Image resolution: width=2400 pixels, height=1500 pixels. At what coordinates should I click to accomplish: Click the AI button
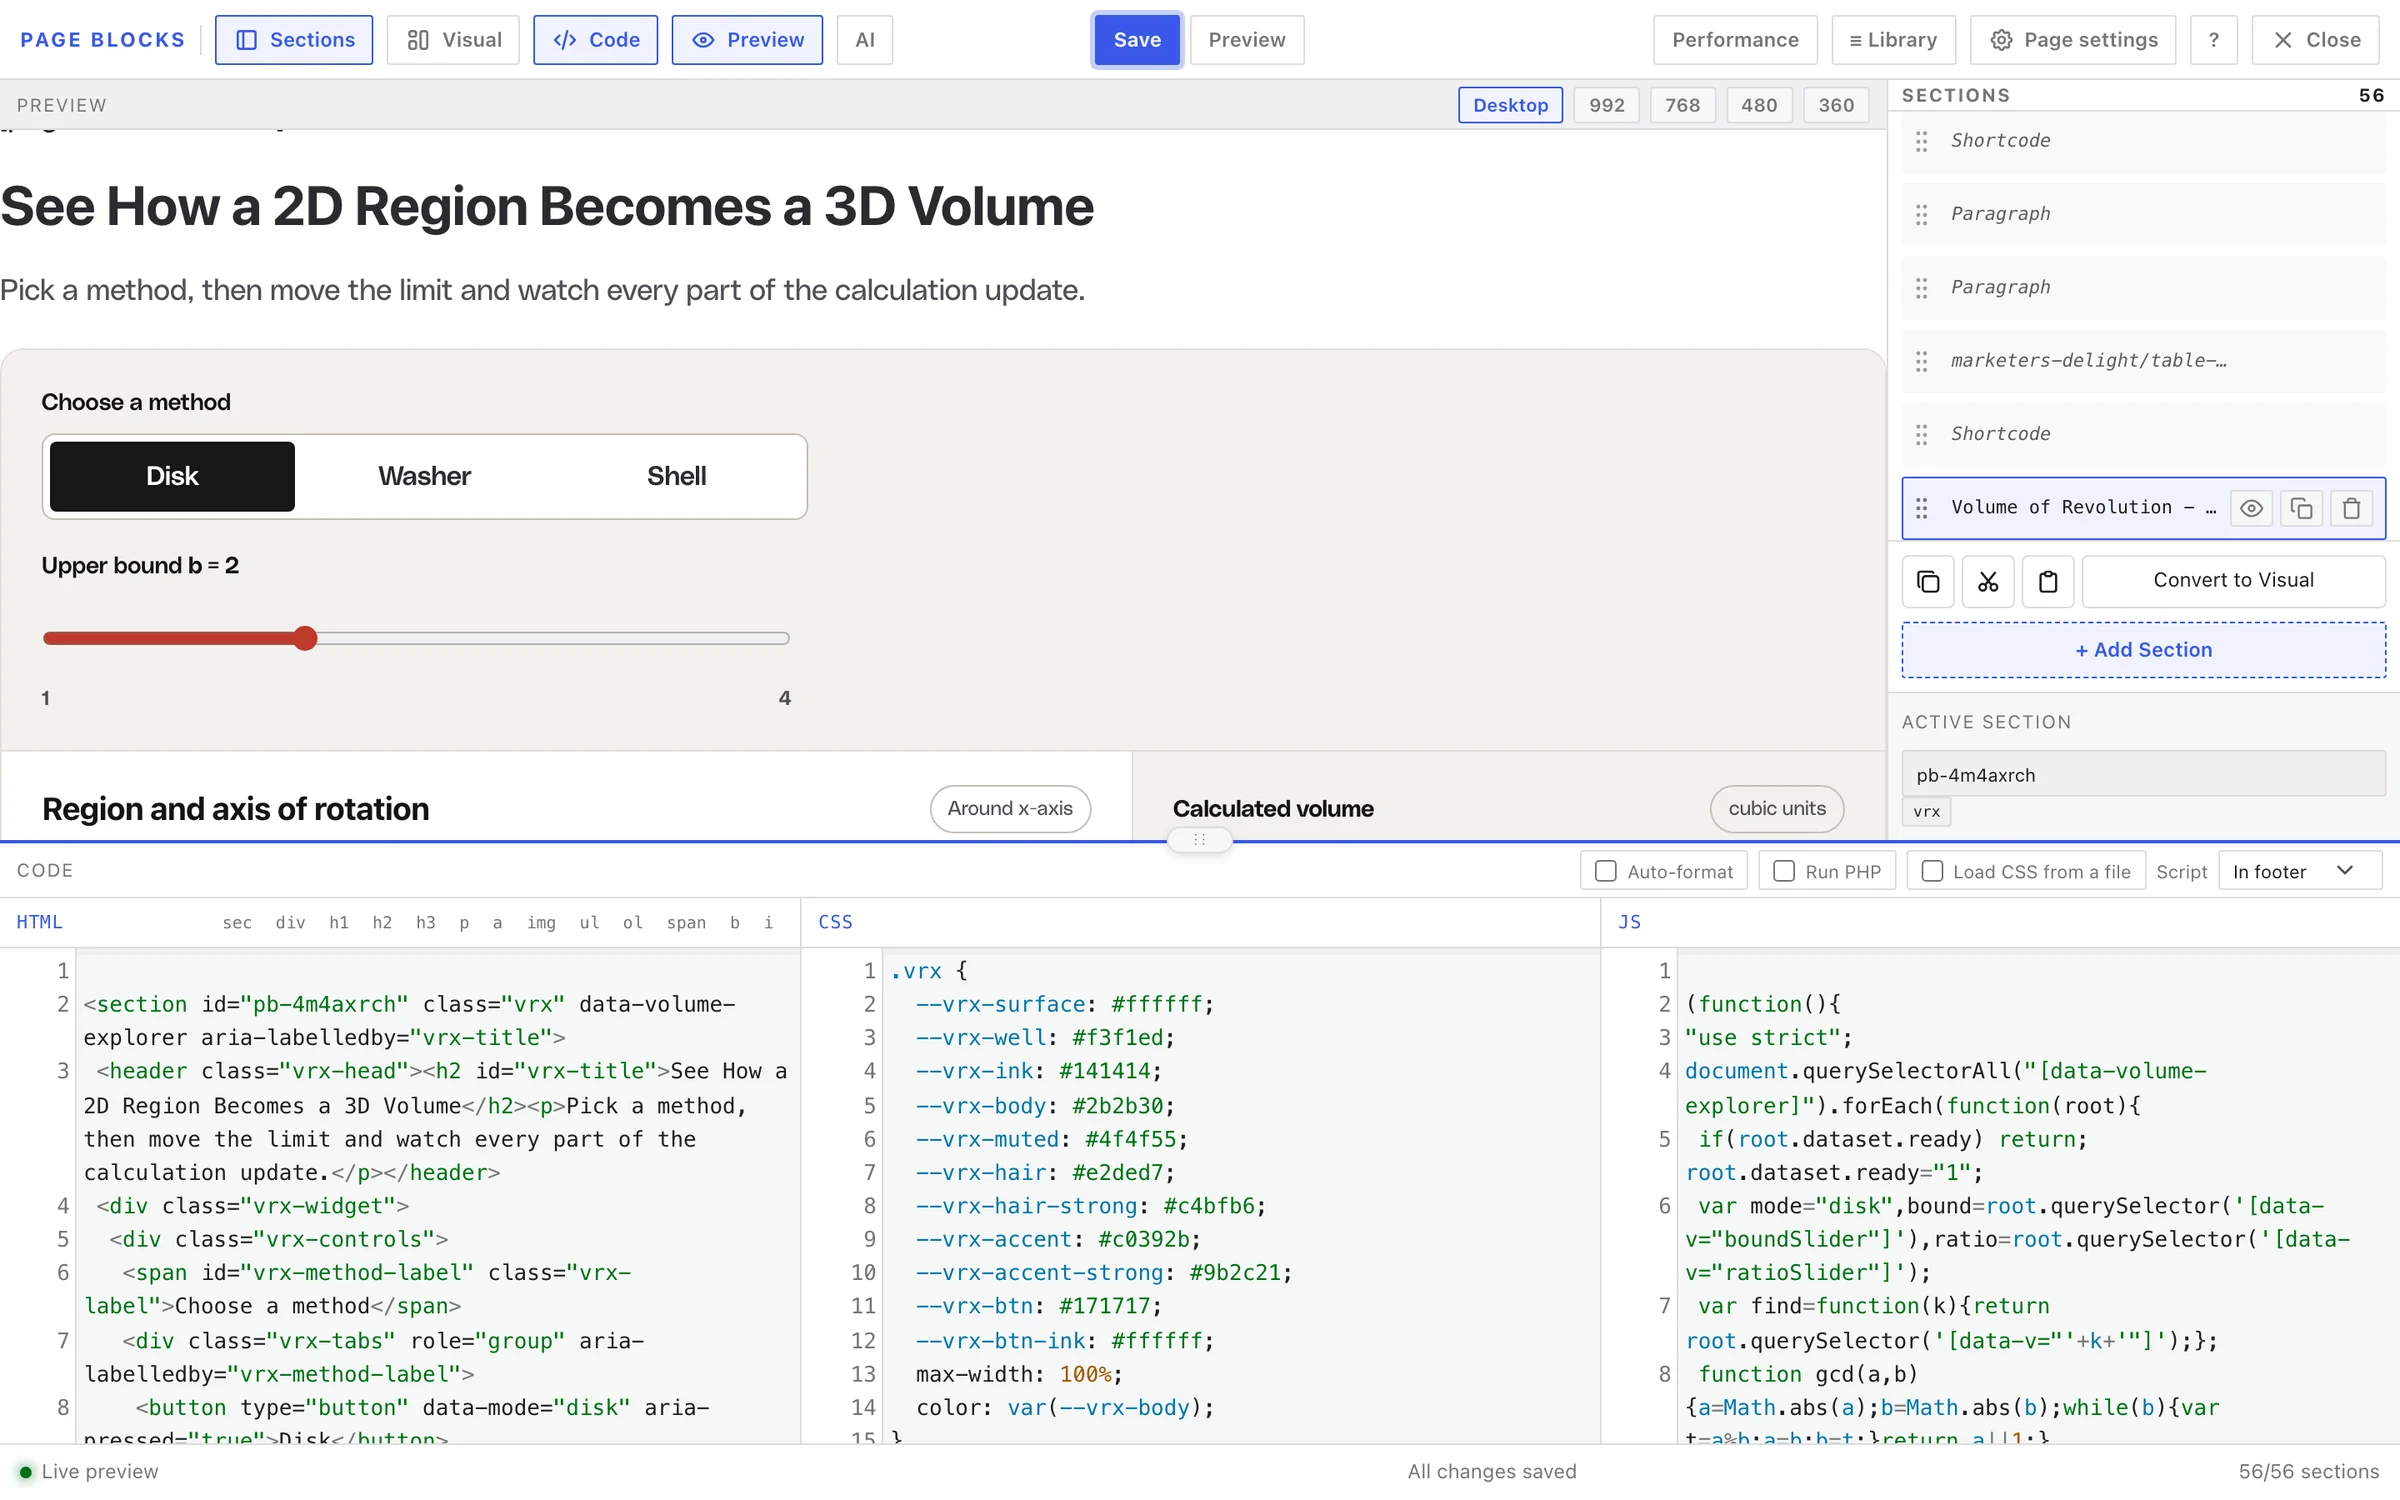pos(865,40)
